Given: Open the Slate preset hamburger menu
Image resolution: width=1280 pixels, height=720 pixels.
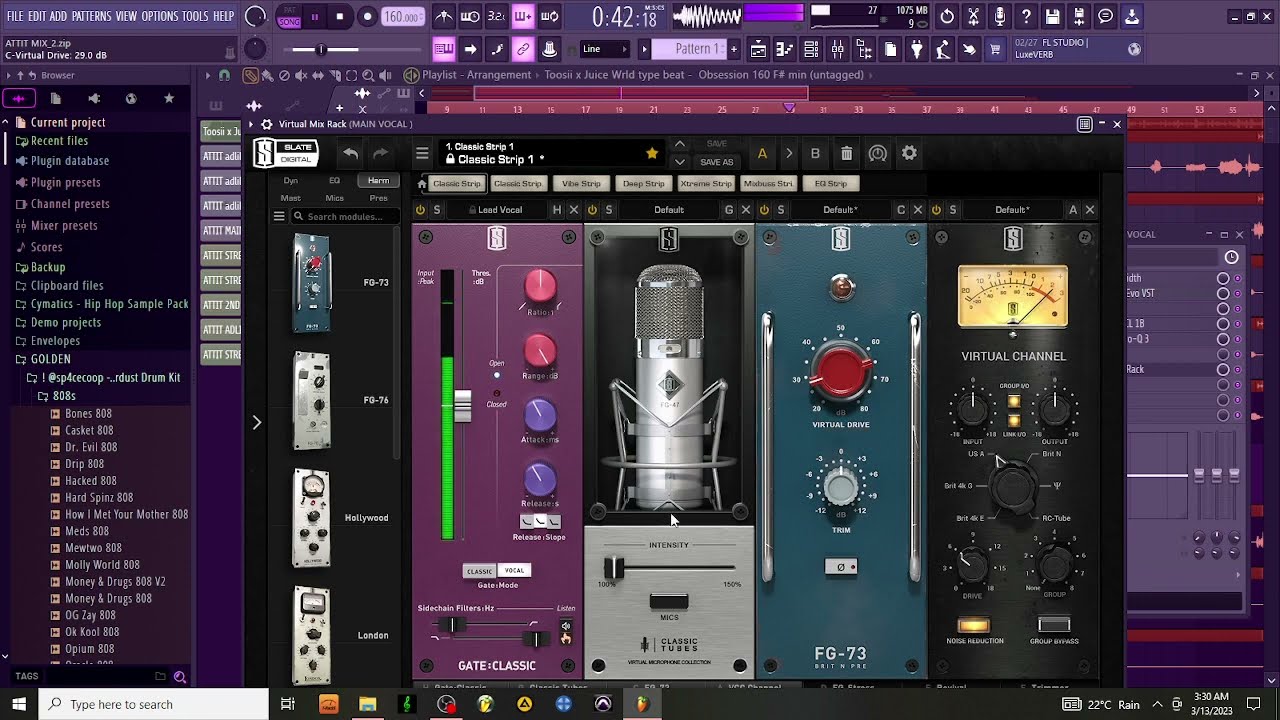Looking at the screenshot, I should pos(422,154).
